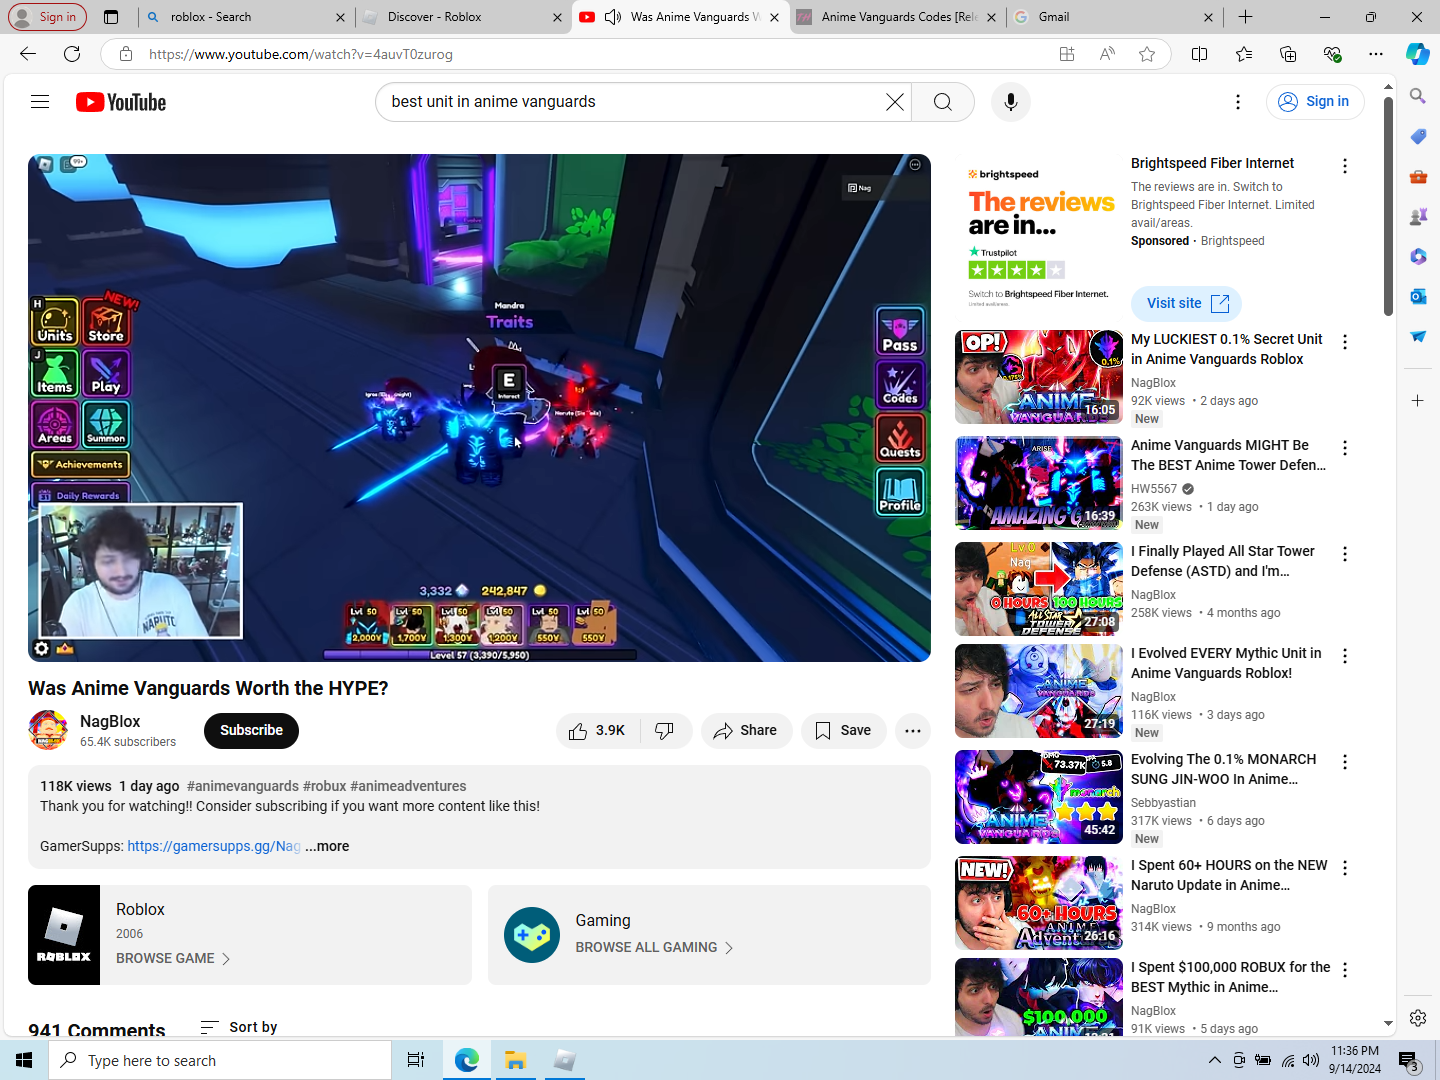Toggle system volume speaker icon
The image size is (1440, 1080).
[x=1311, y=1060]
